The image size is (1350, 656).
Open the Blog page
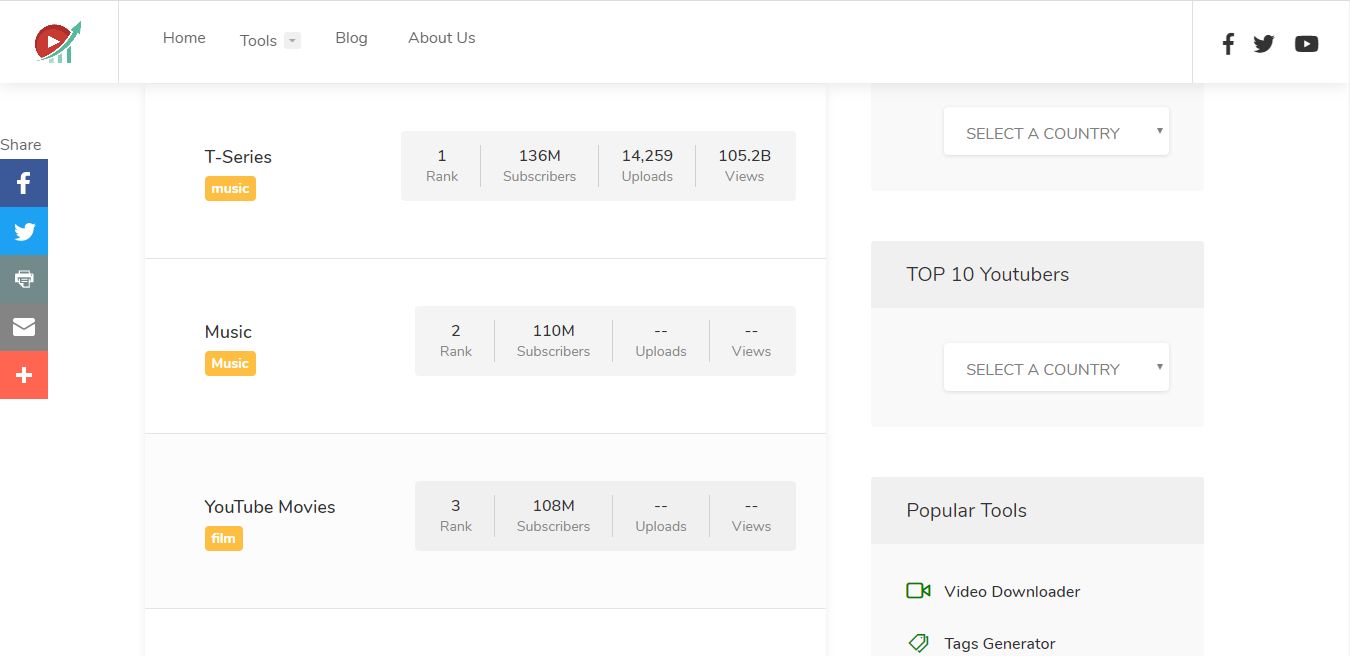[x=351, y=38]
